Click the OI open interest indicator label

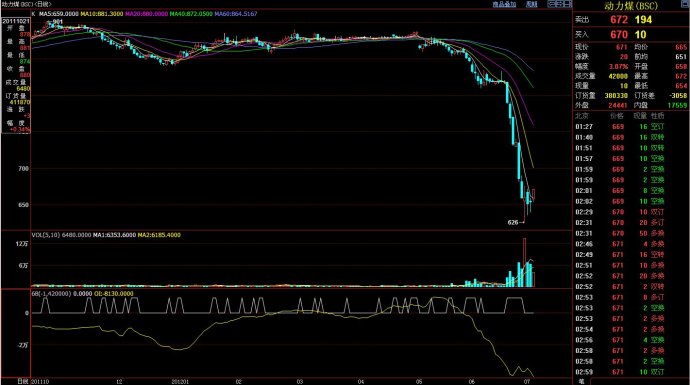pos(114,293)
